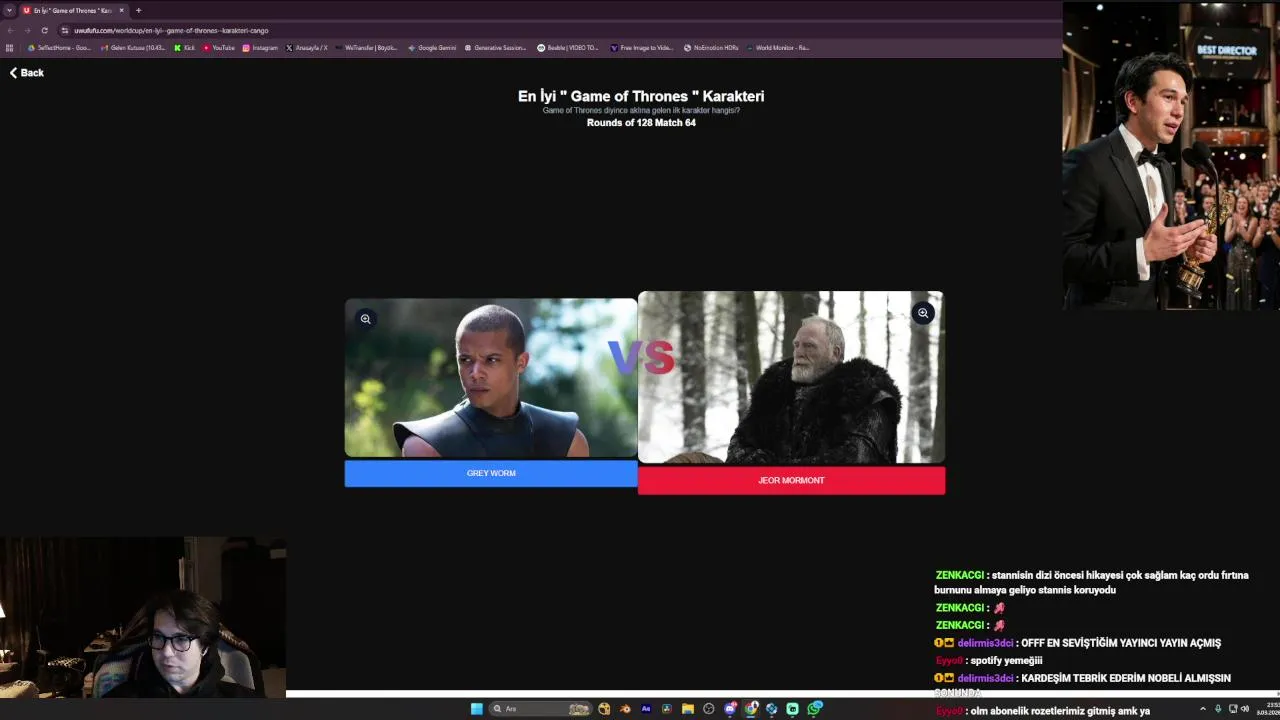
Task: Open File Explorer from the taskbar
Action: [x=688, y=709]
